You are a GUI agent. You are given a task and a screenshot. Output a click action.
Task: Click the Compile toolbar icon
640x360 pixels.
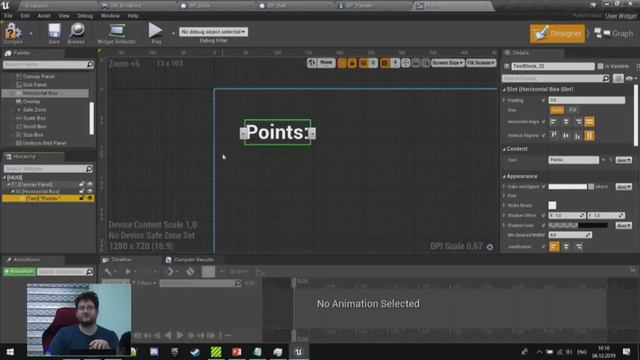[x=13, y=33]
